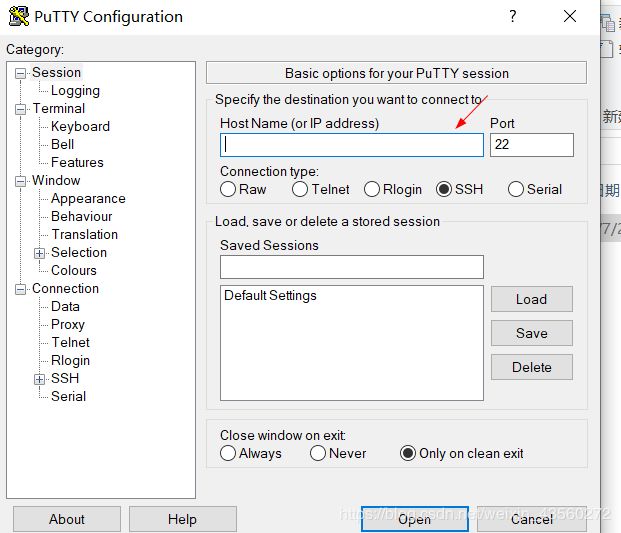Open the Appearance category

tap(88, 198)
